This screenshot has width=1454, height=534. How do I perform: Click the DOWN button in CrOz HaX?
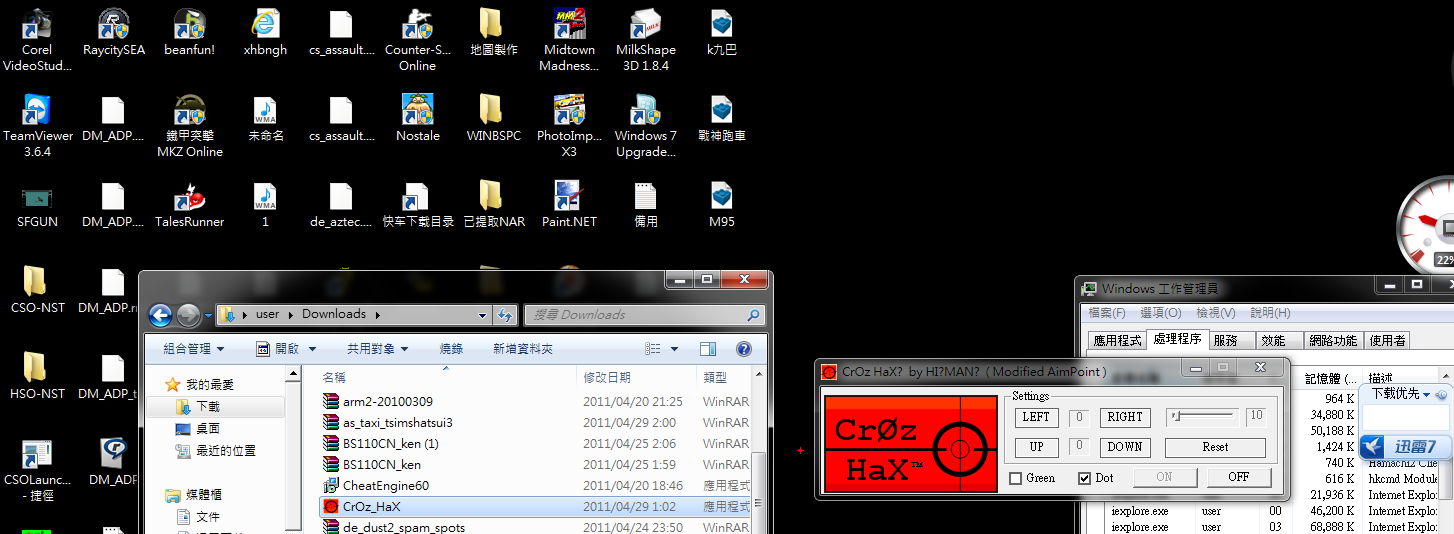click(x=1125, y=447)
